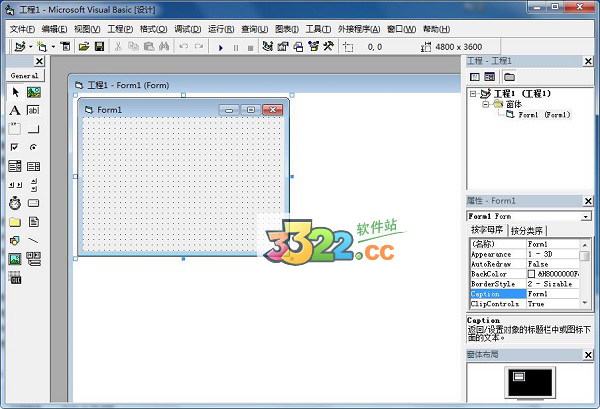Select the Shape control tool
Screen dimensions: 600x409
coord(15,240)
